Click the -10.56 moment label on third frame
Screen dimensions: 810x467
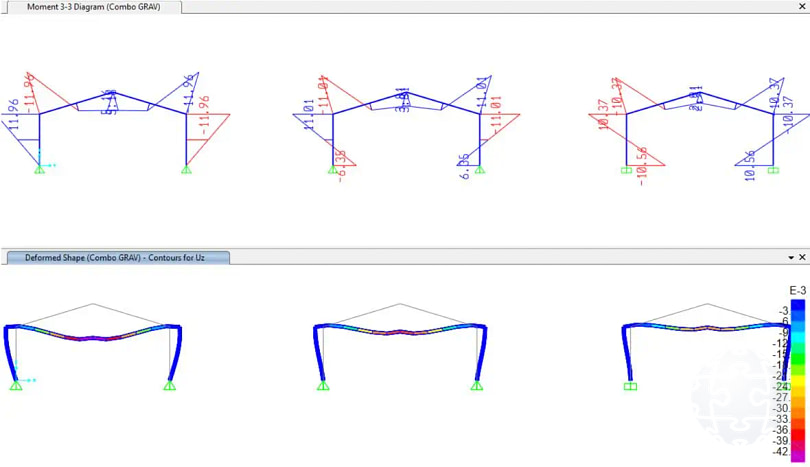point(642,166)
